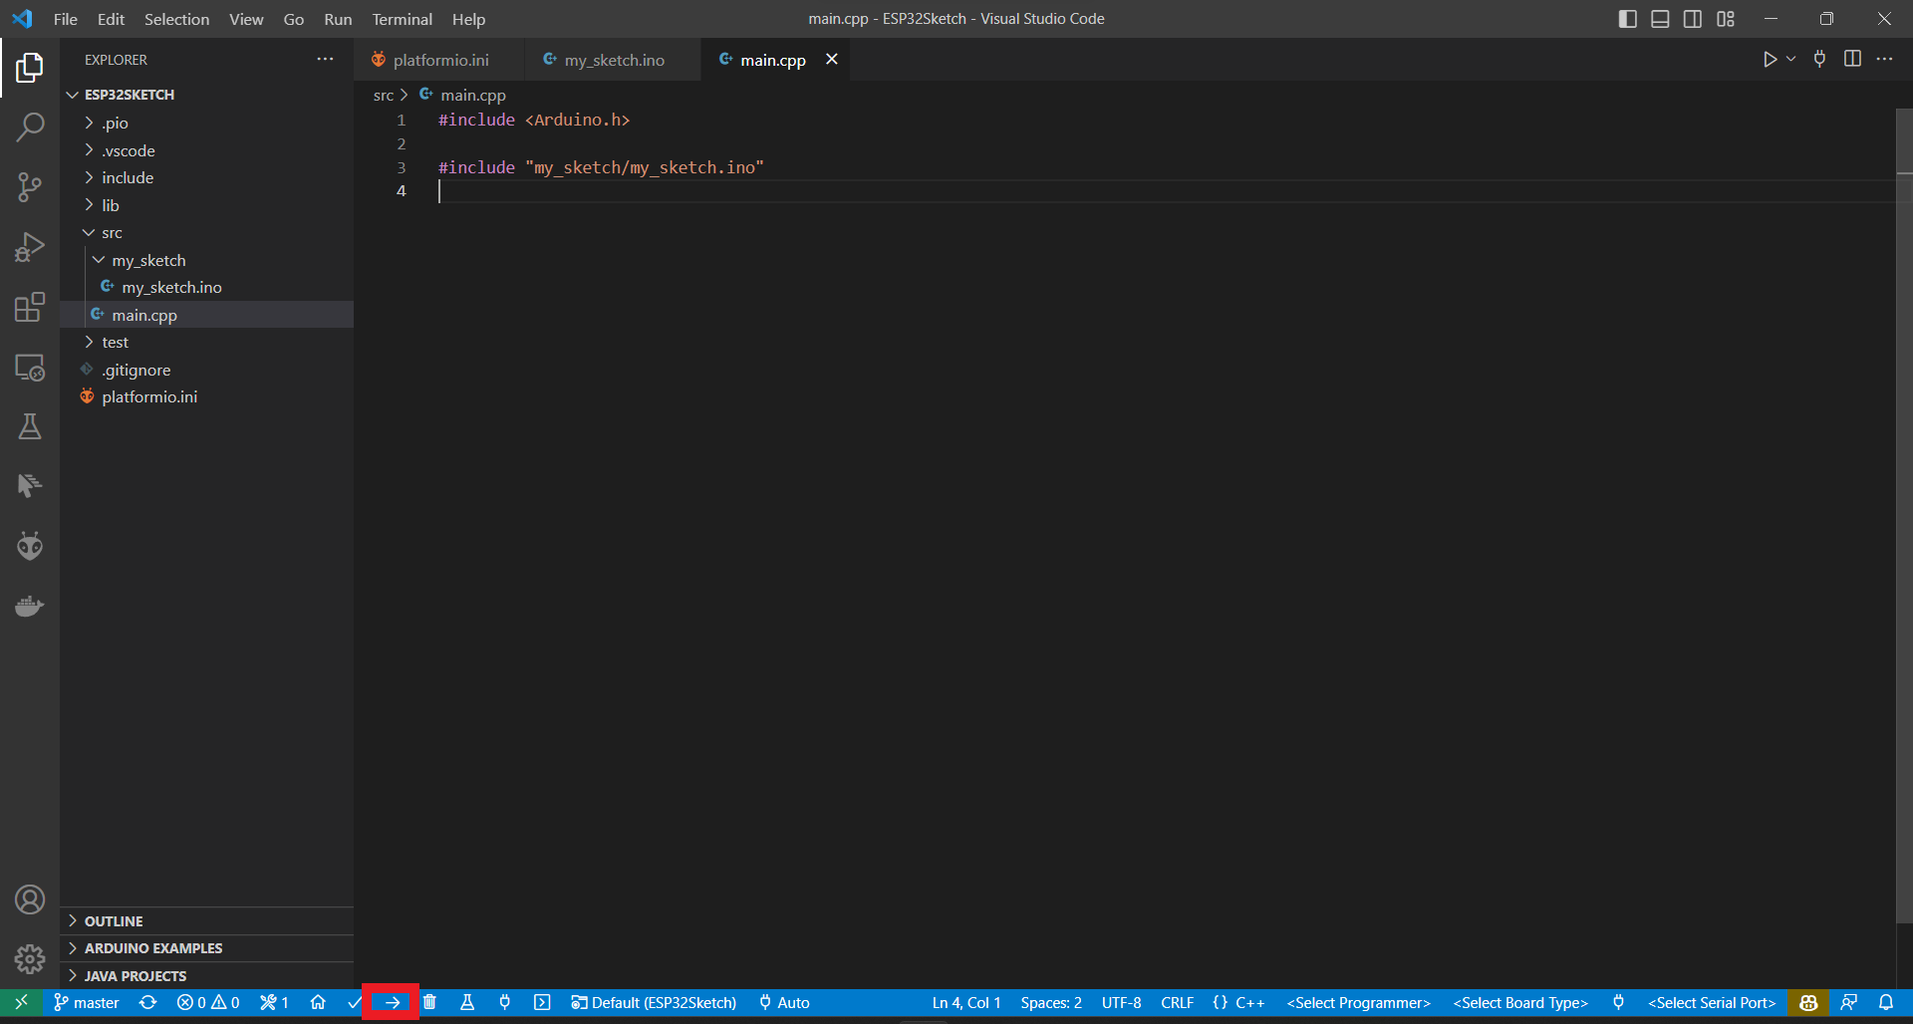Toggle the bottom panel layout button
Screen dimensions: 1913x1024
(x=1660, y=19)
